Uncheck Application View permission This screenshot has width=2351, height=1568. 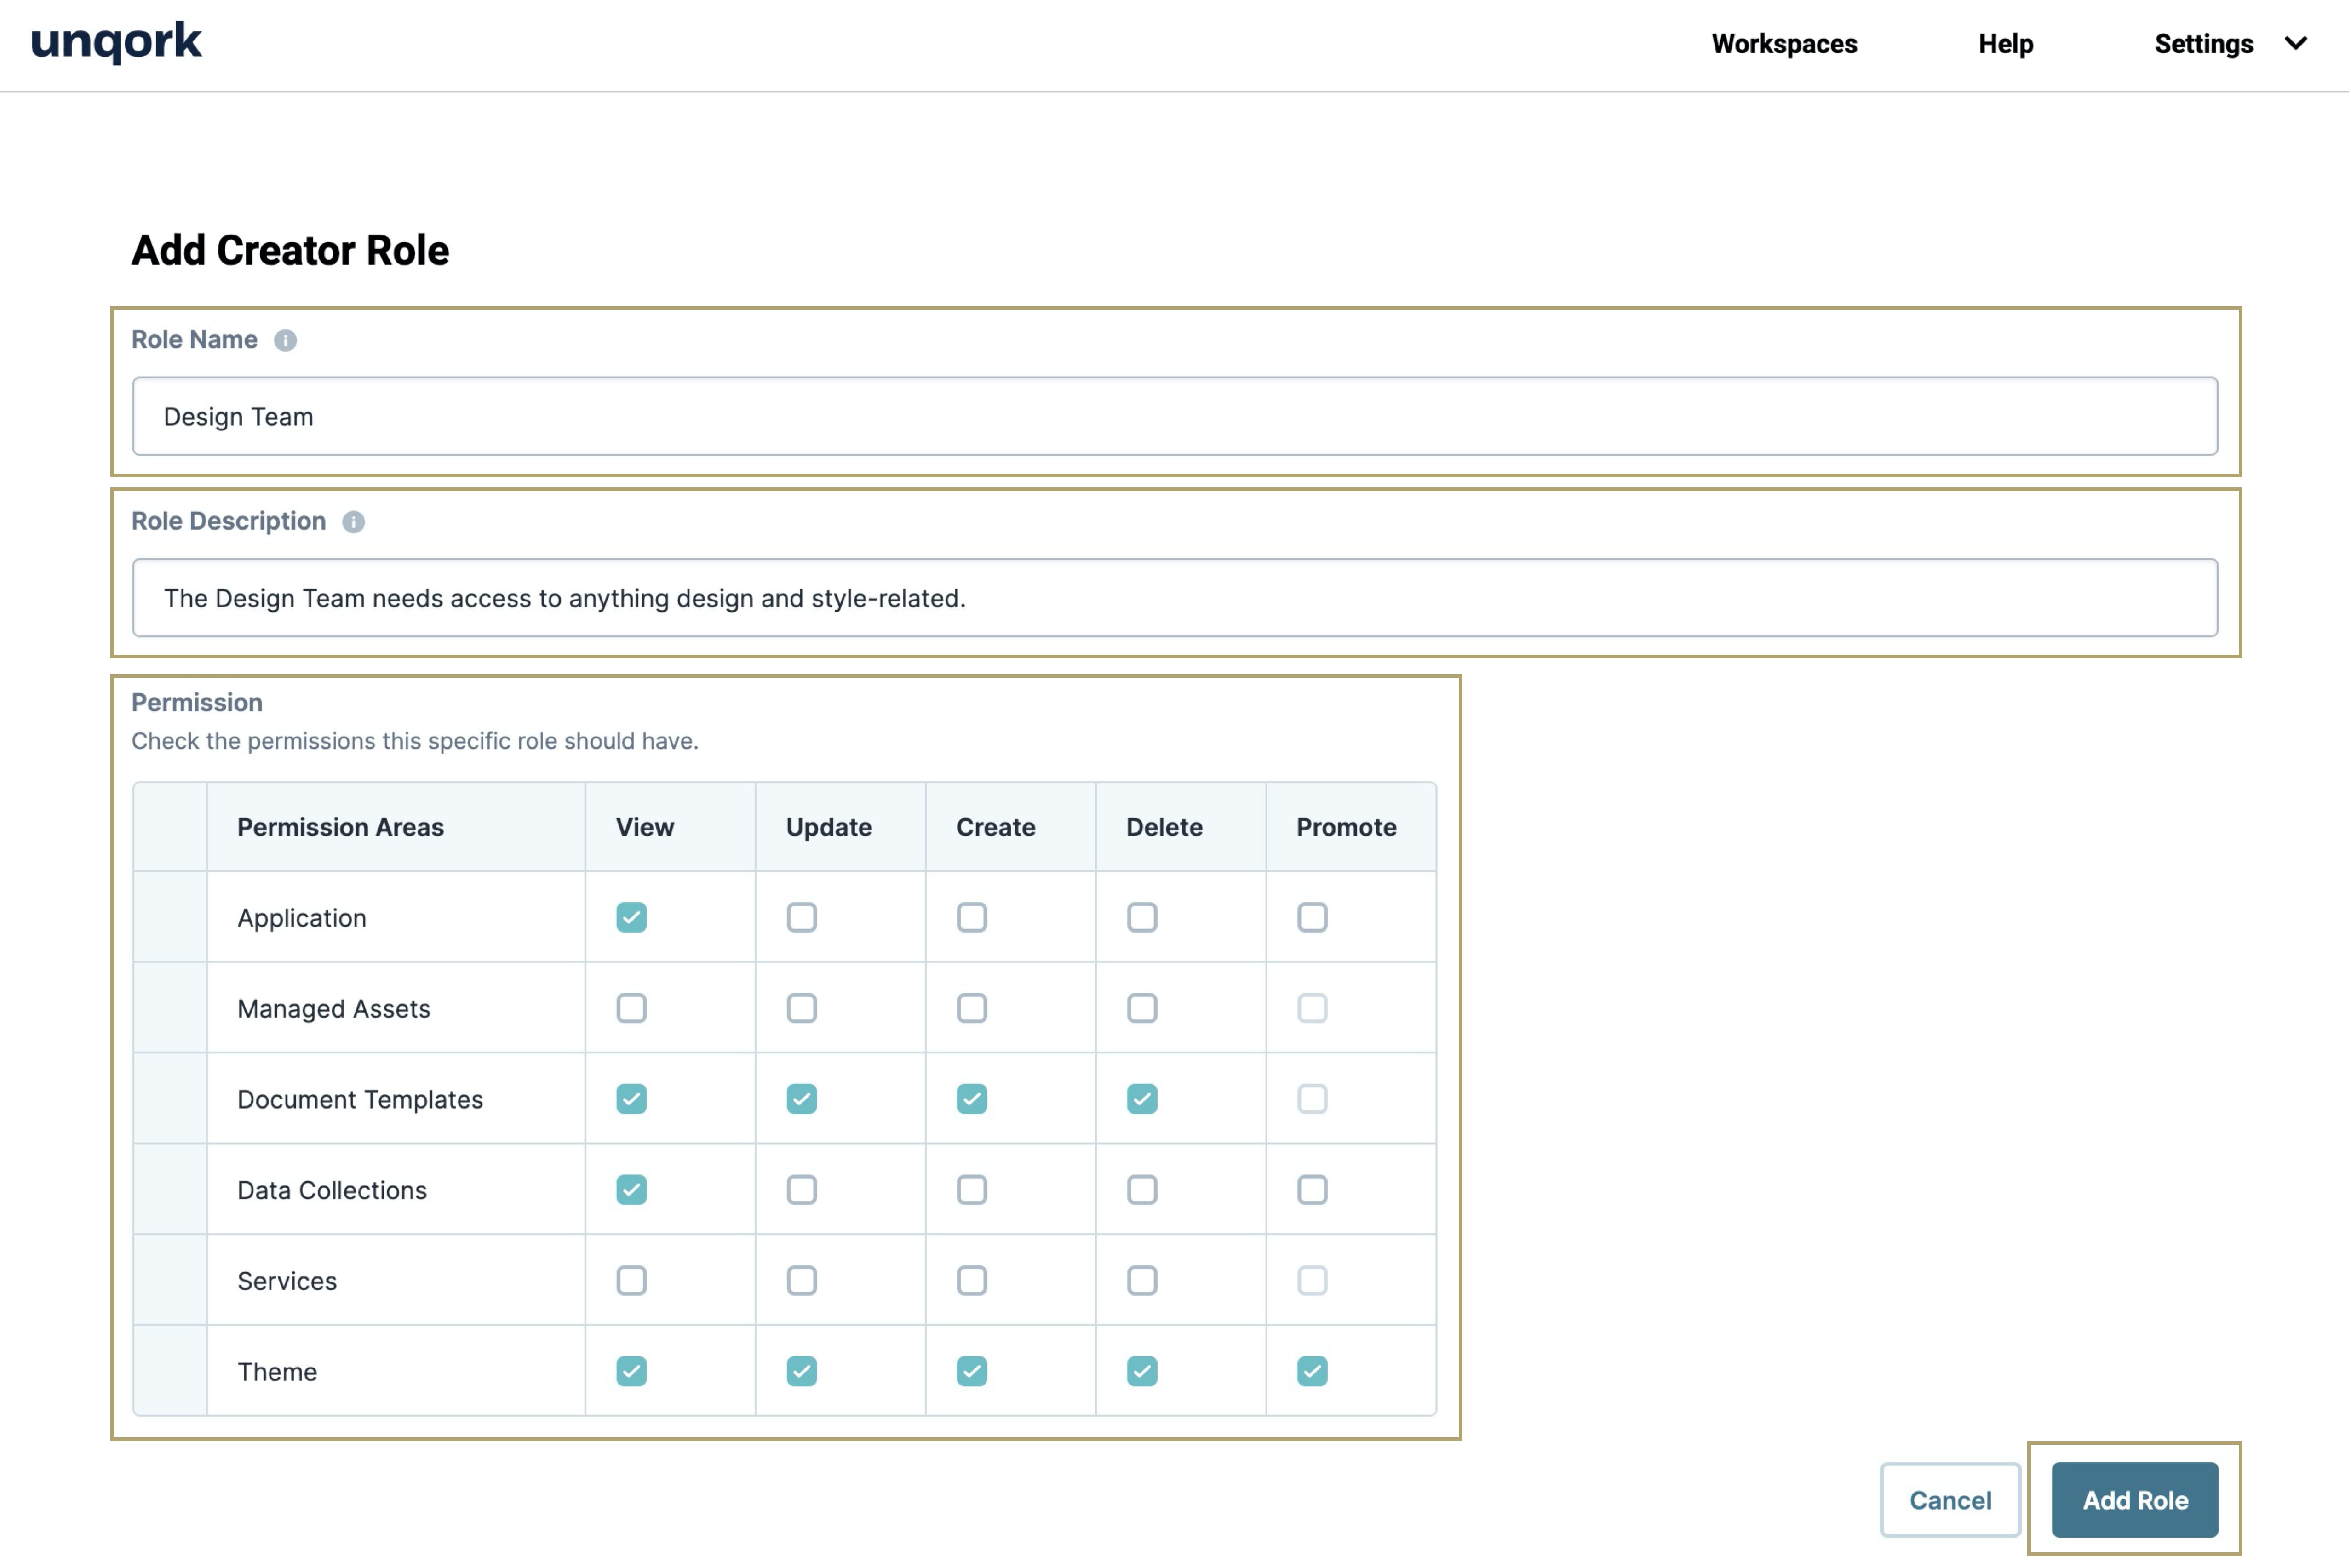pos(632,917)
